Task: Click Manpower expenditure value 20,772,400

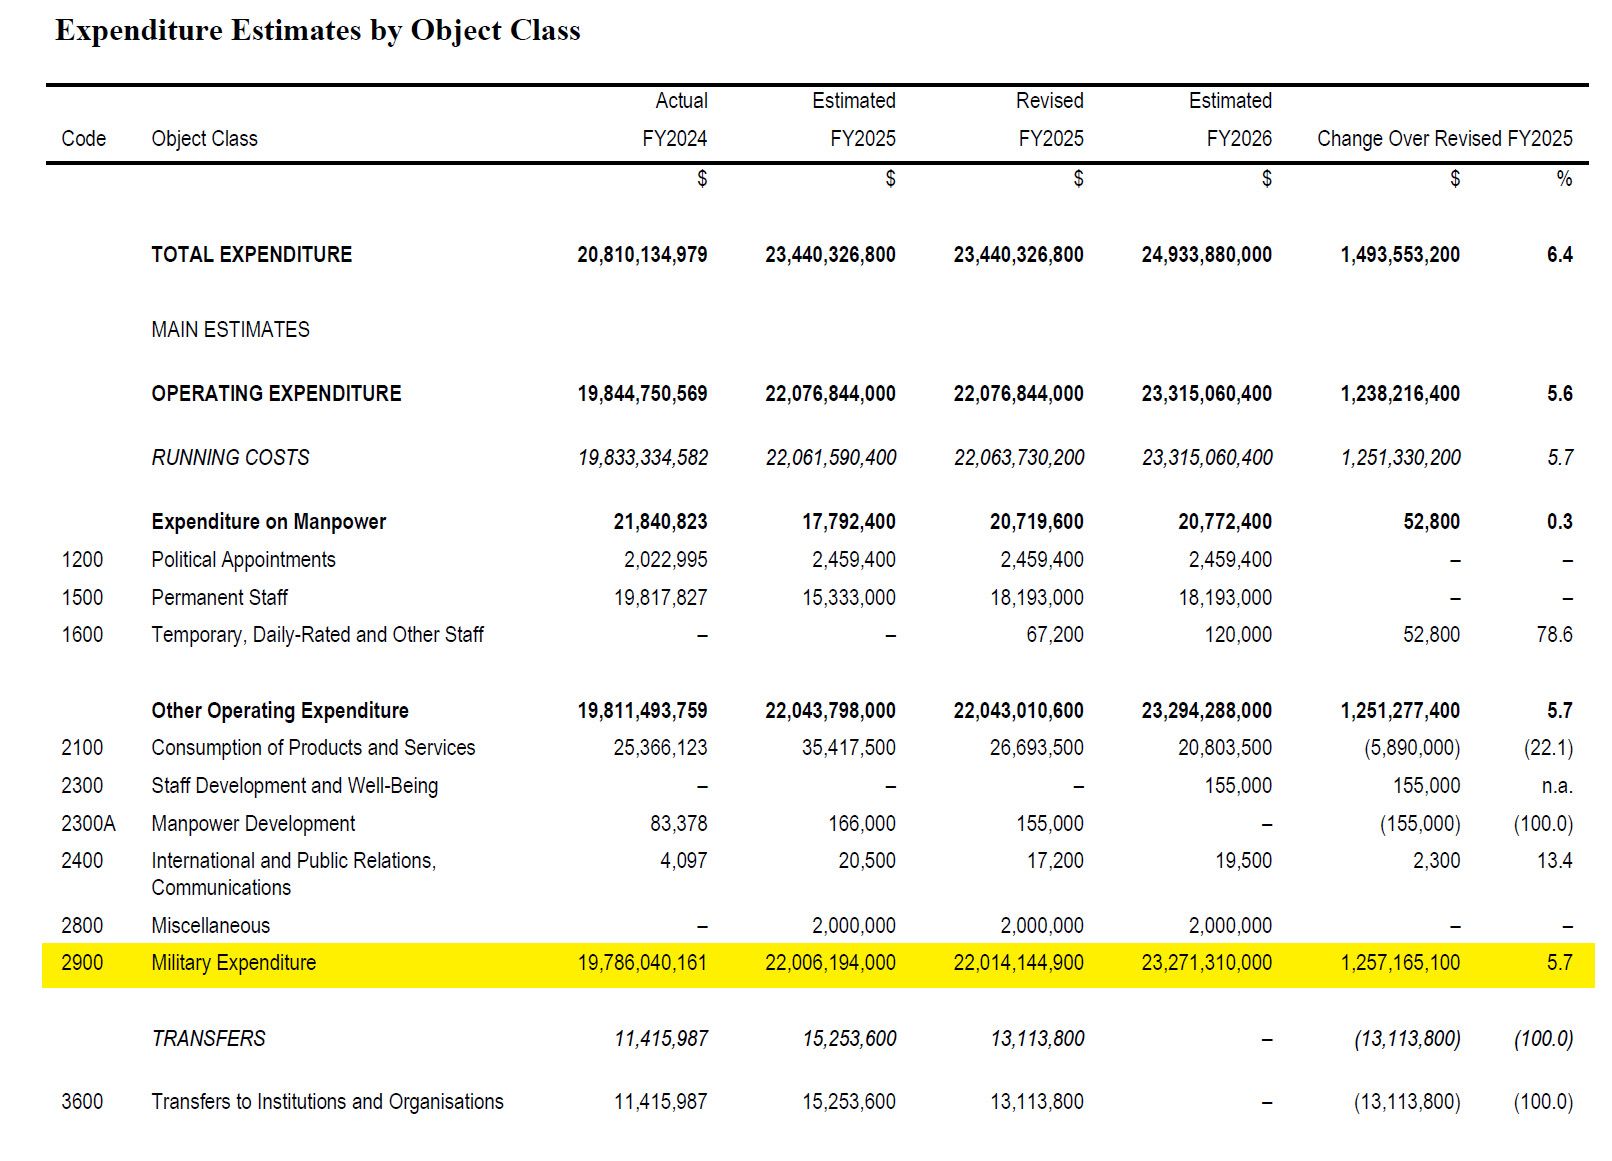Action: [x=1225, y=521]
